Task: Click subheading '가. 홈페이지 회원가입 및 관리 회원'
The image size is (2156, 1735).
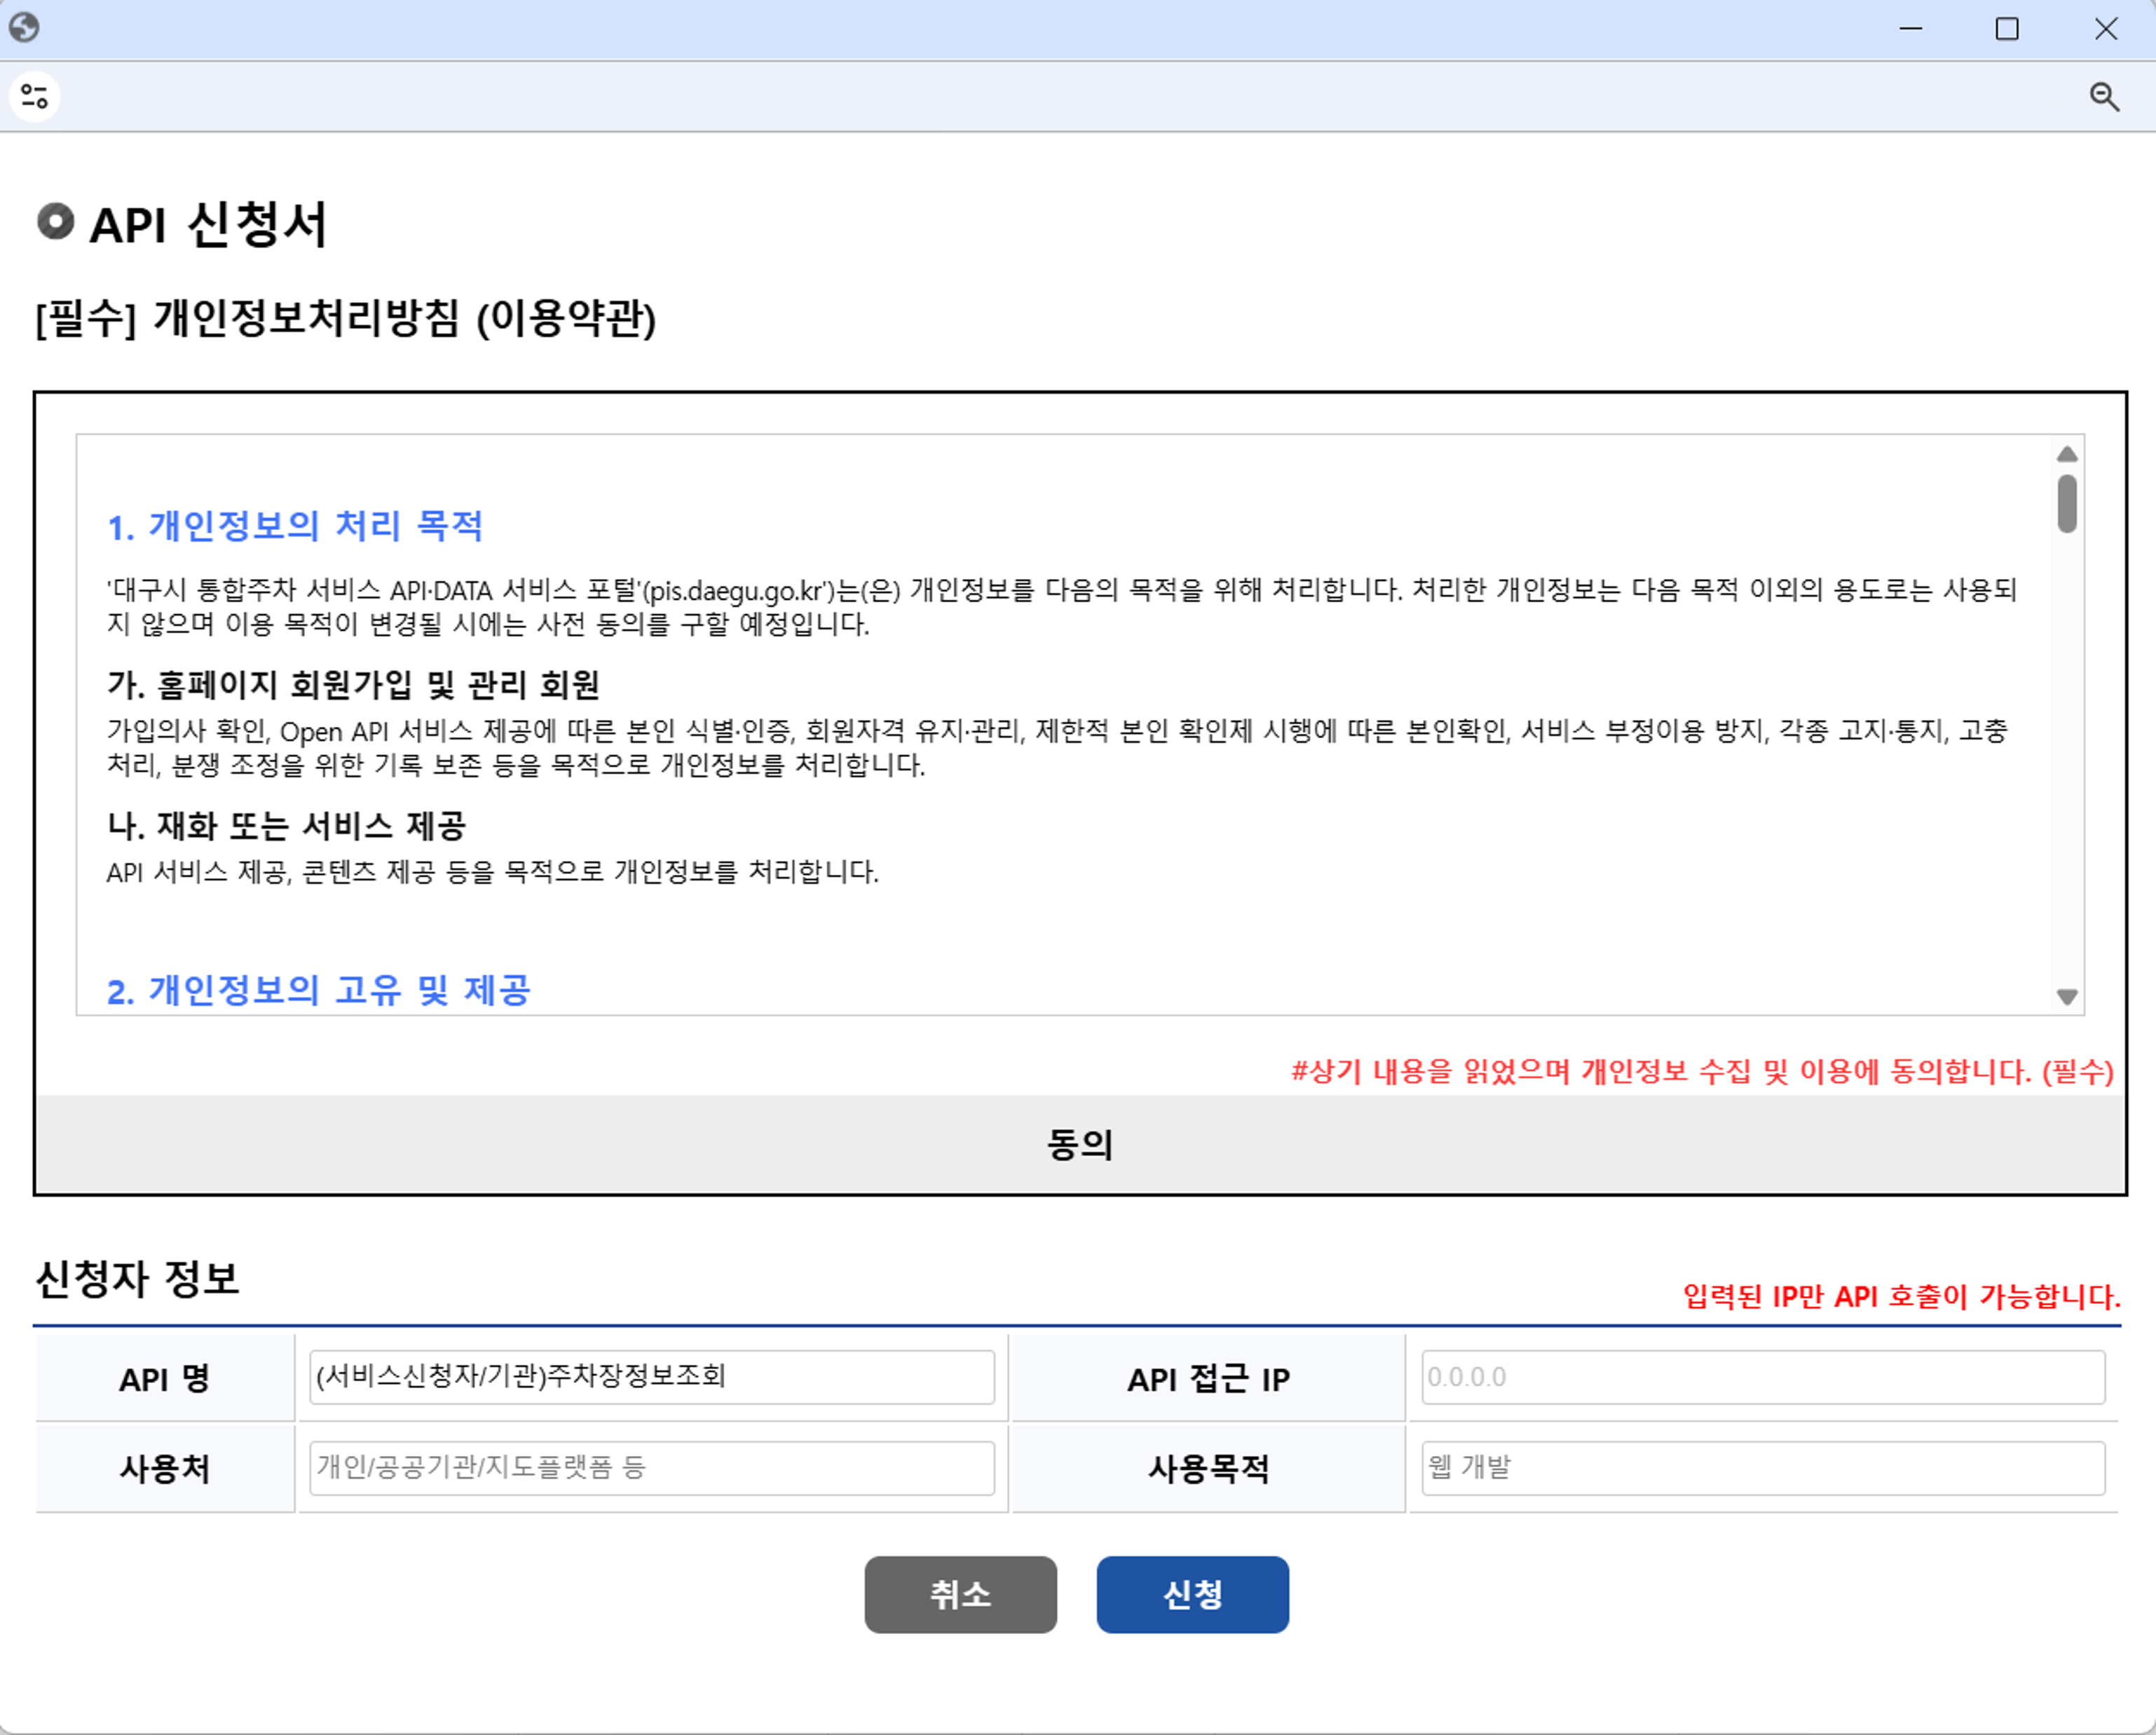Action: point(353,685)
